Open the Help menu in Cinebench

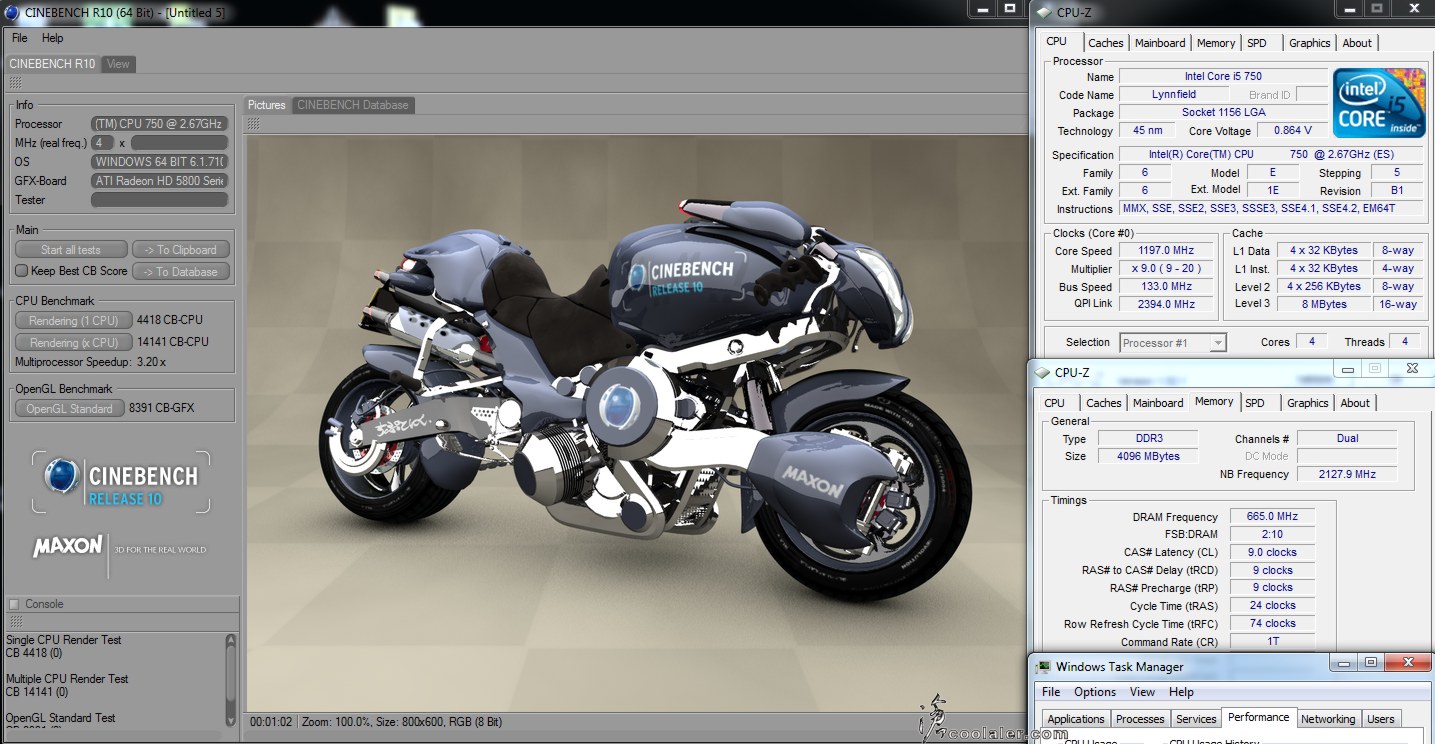point(52,38)
